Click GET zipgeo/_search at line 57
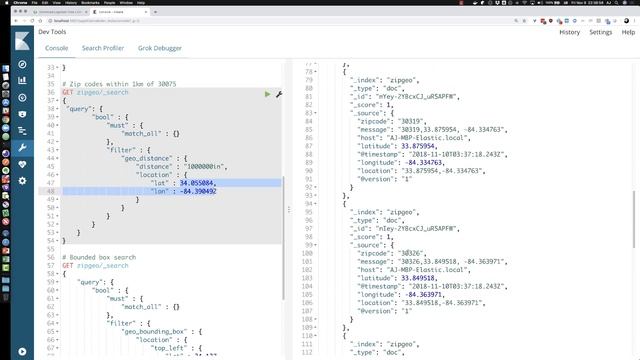The height and width of the screenshot is (360, 640). 95,266
